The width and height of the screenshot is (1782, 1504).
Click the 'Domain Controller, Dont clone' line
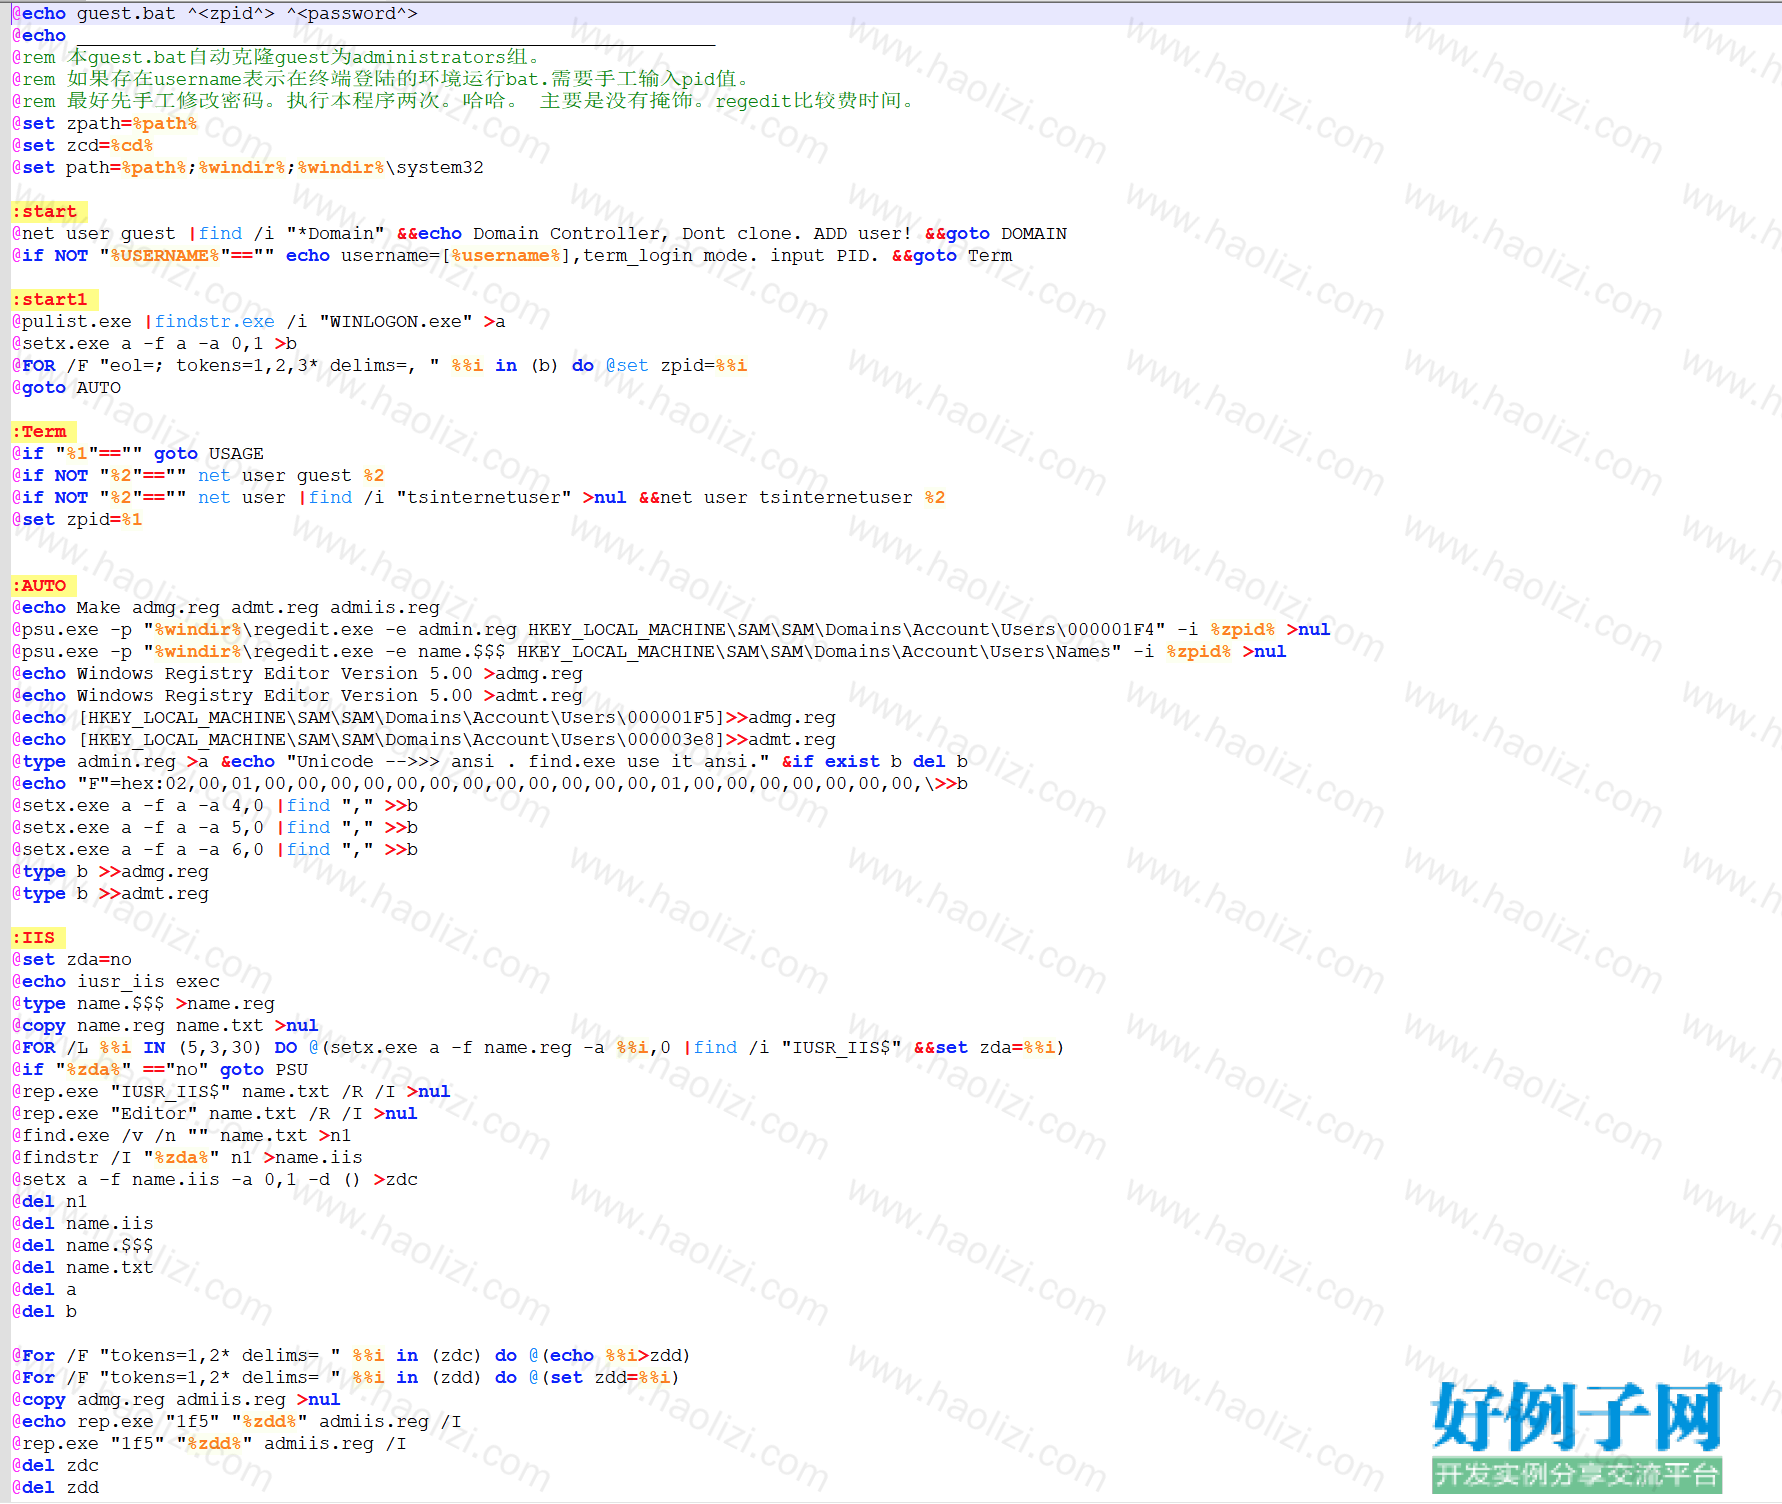[x=540, y=233]
